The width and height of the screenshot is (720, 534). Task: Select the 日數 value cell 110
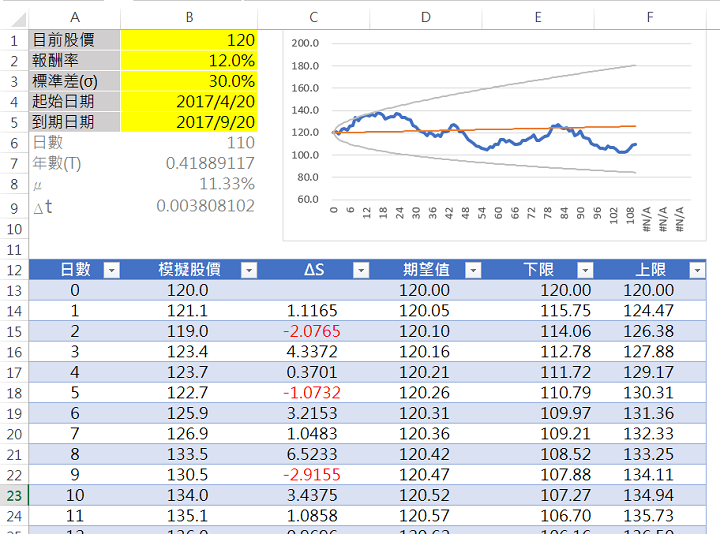click(x=189, y=143)
